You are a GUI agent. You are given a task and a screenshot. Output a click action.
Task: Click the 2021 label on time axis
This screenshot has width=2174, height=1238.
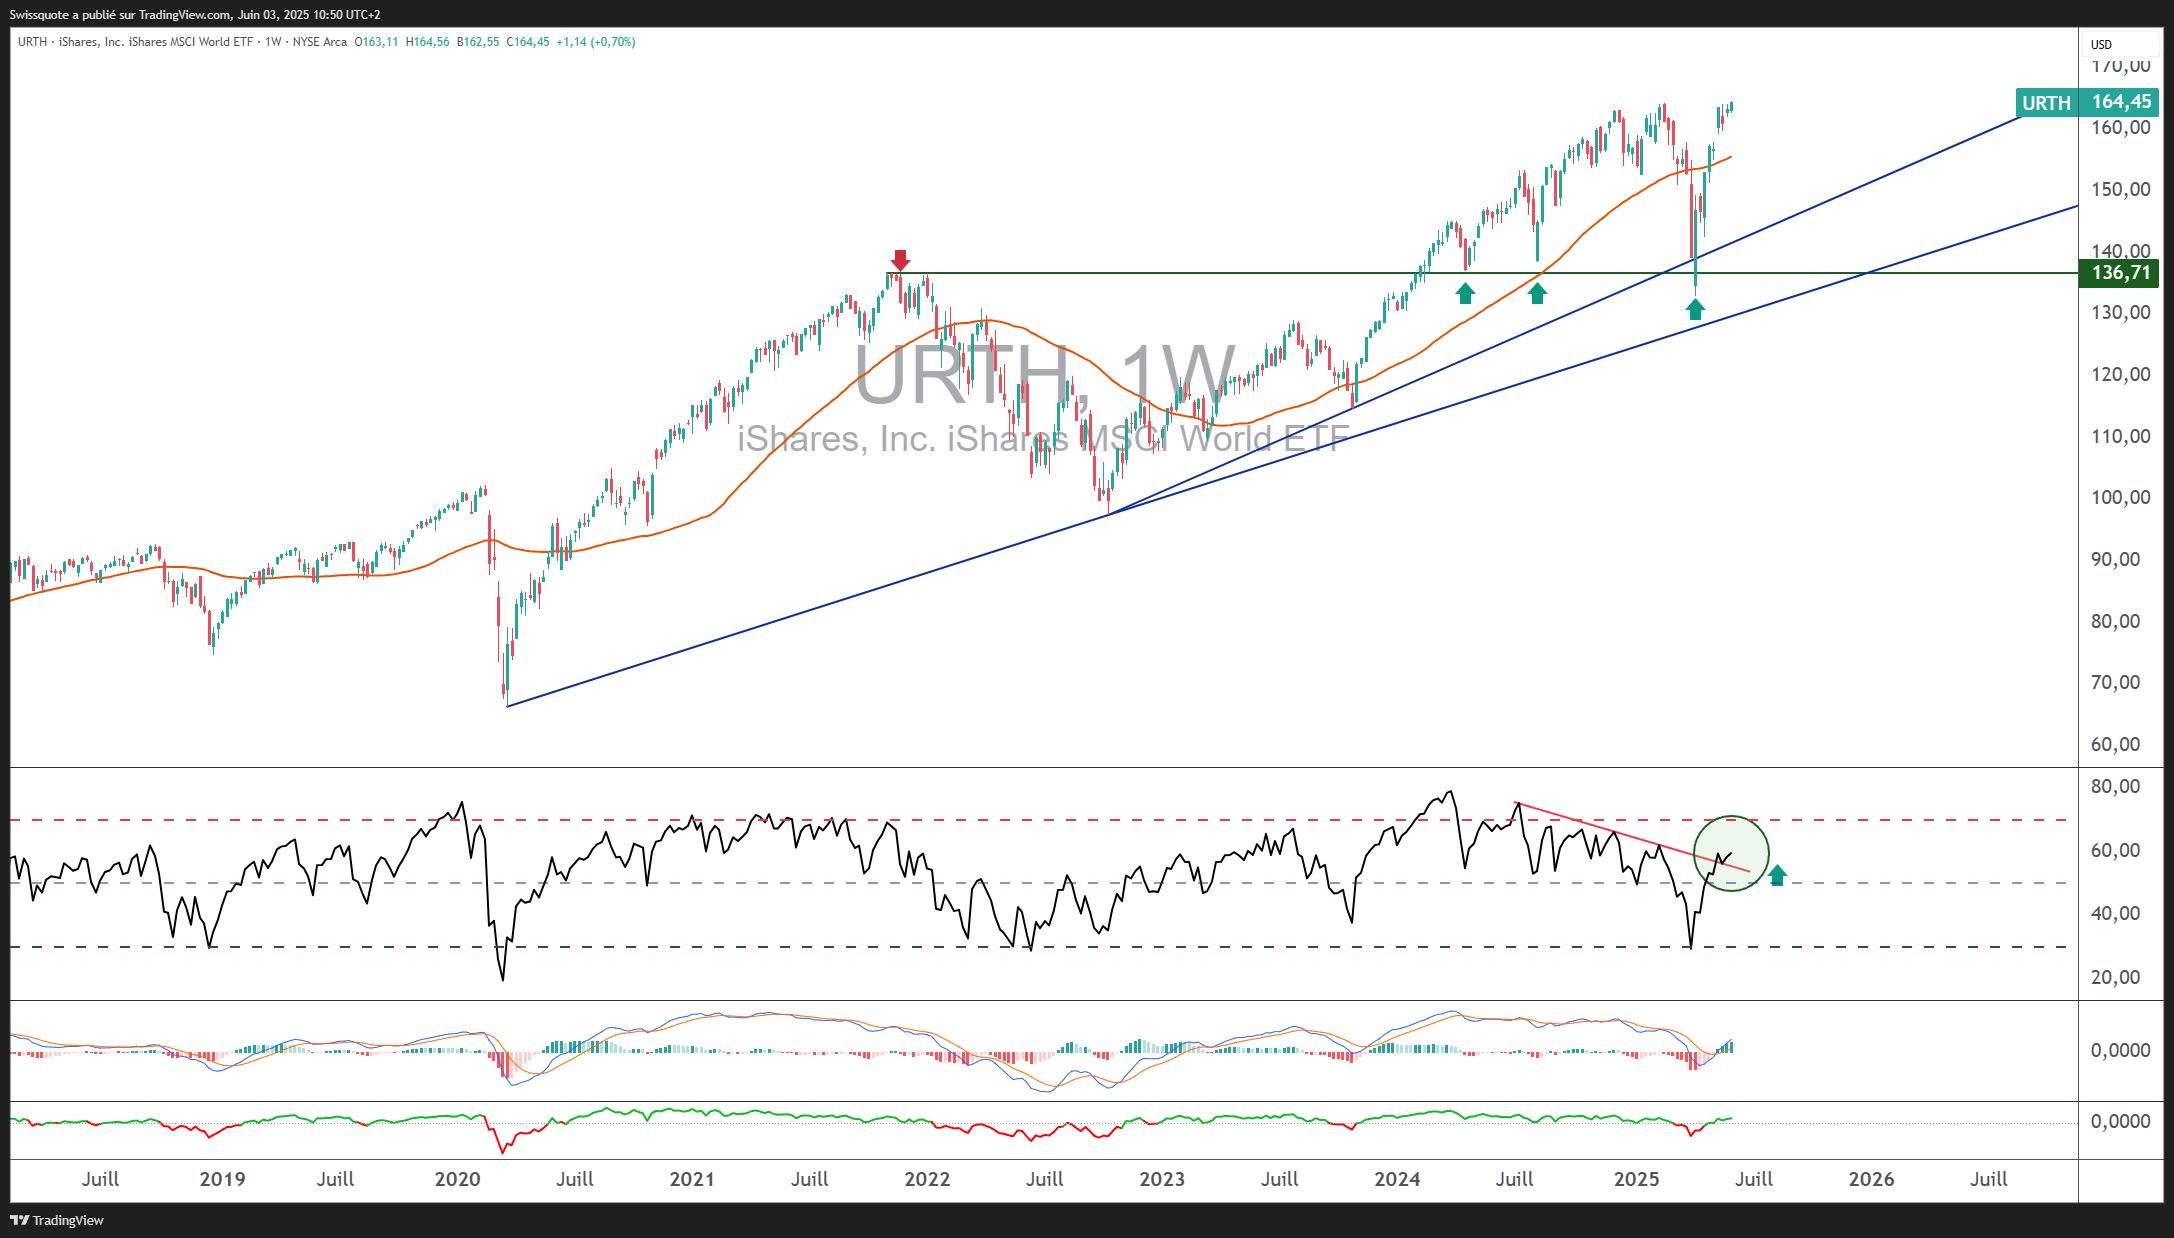(692, 1180)
